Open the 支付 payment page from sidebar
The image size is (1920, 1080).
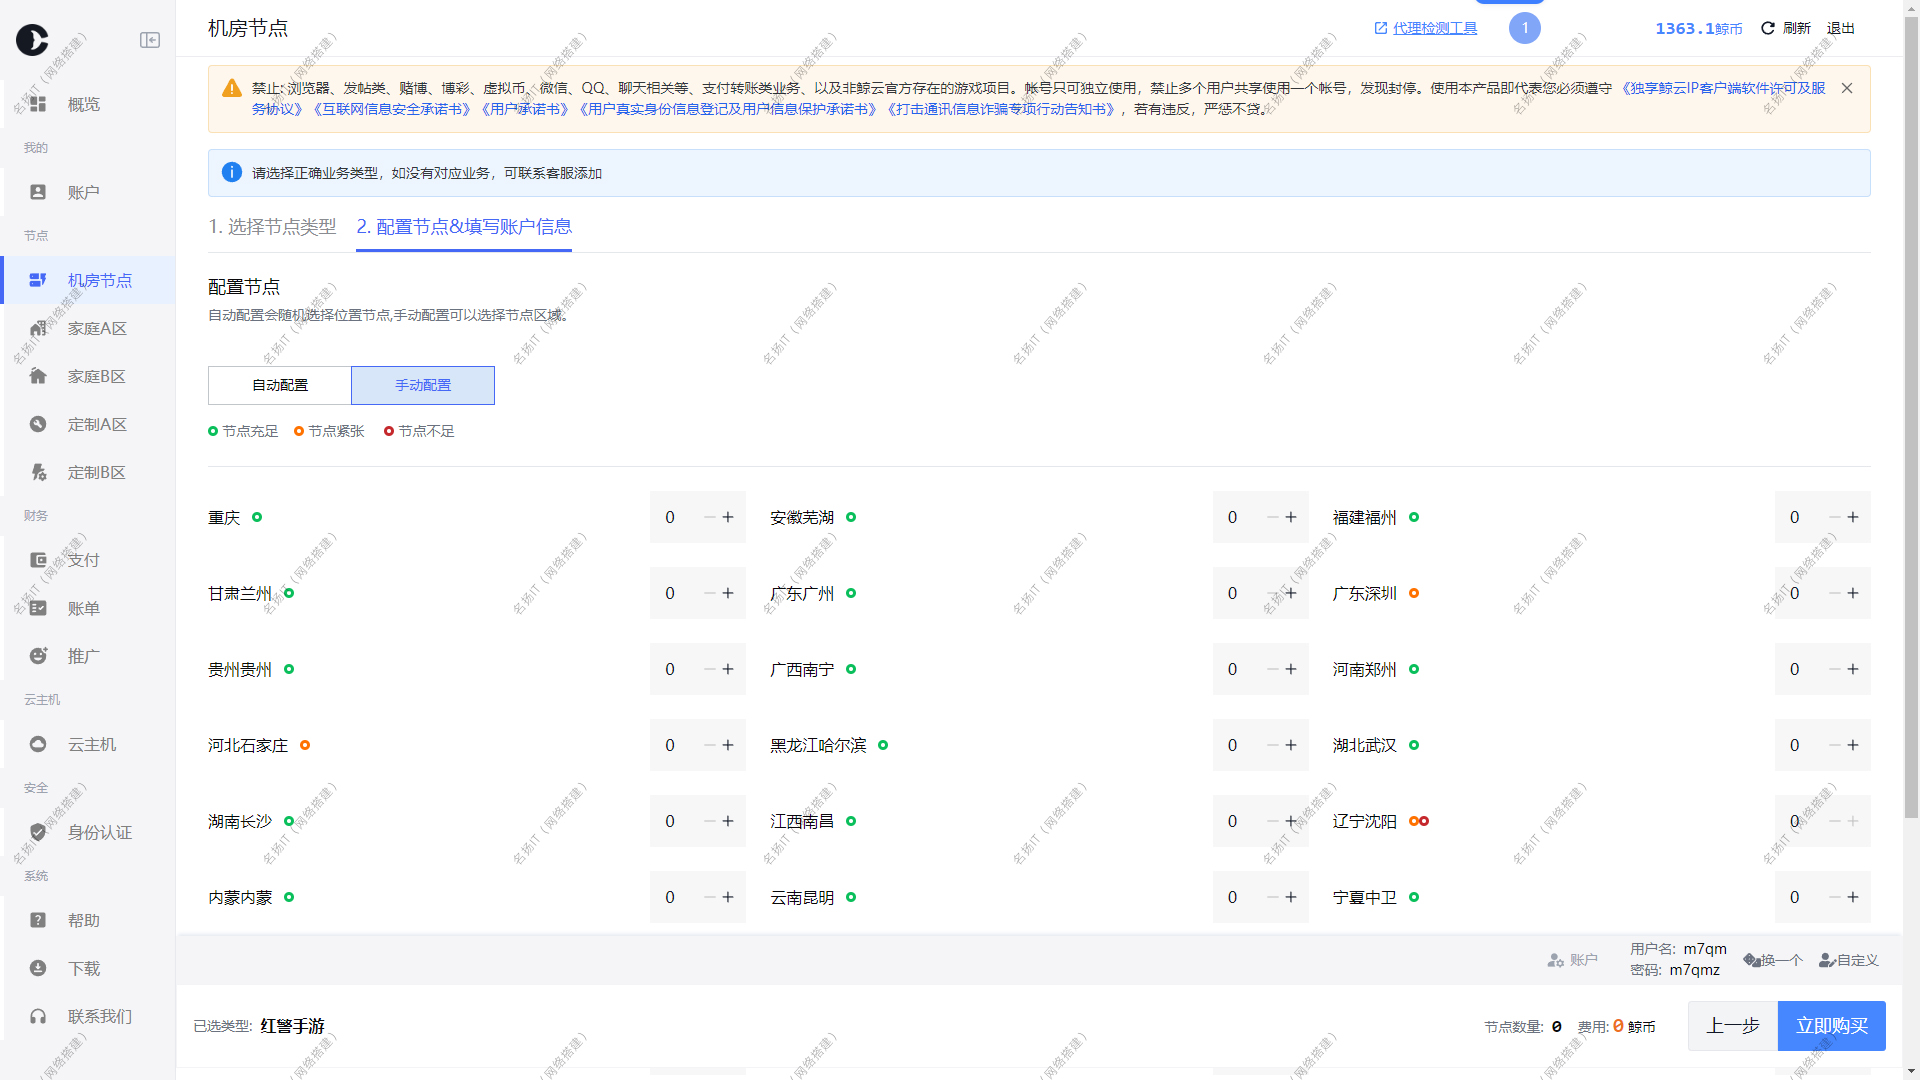(x=84, y=560)
